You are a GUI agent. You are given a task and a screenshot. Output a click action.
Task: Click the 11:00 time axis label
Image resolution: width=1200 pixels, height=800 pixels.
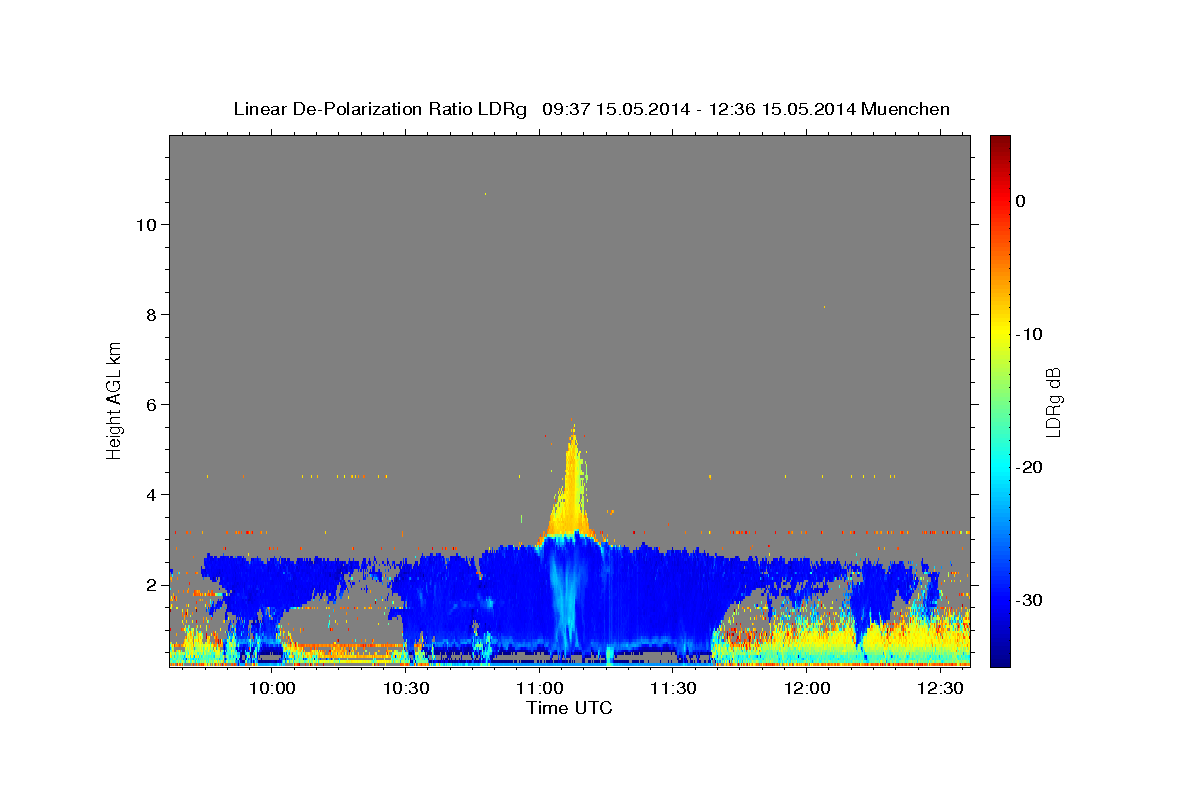[539, 688]
